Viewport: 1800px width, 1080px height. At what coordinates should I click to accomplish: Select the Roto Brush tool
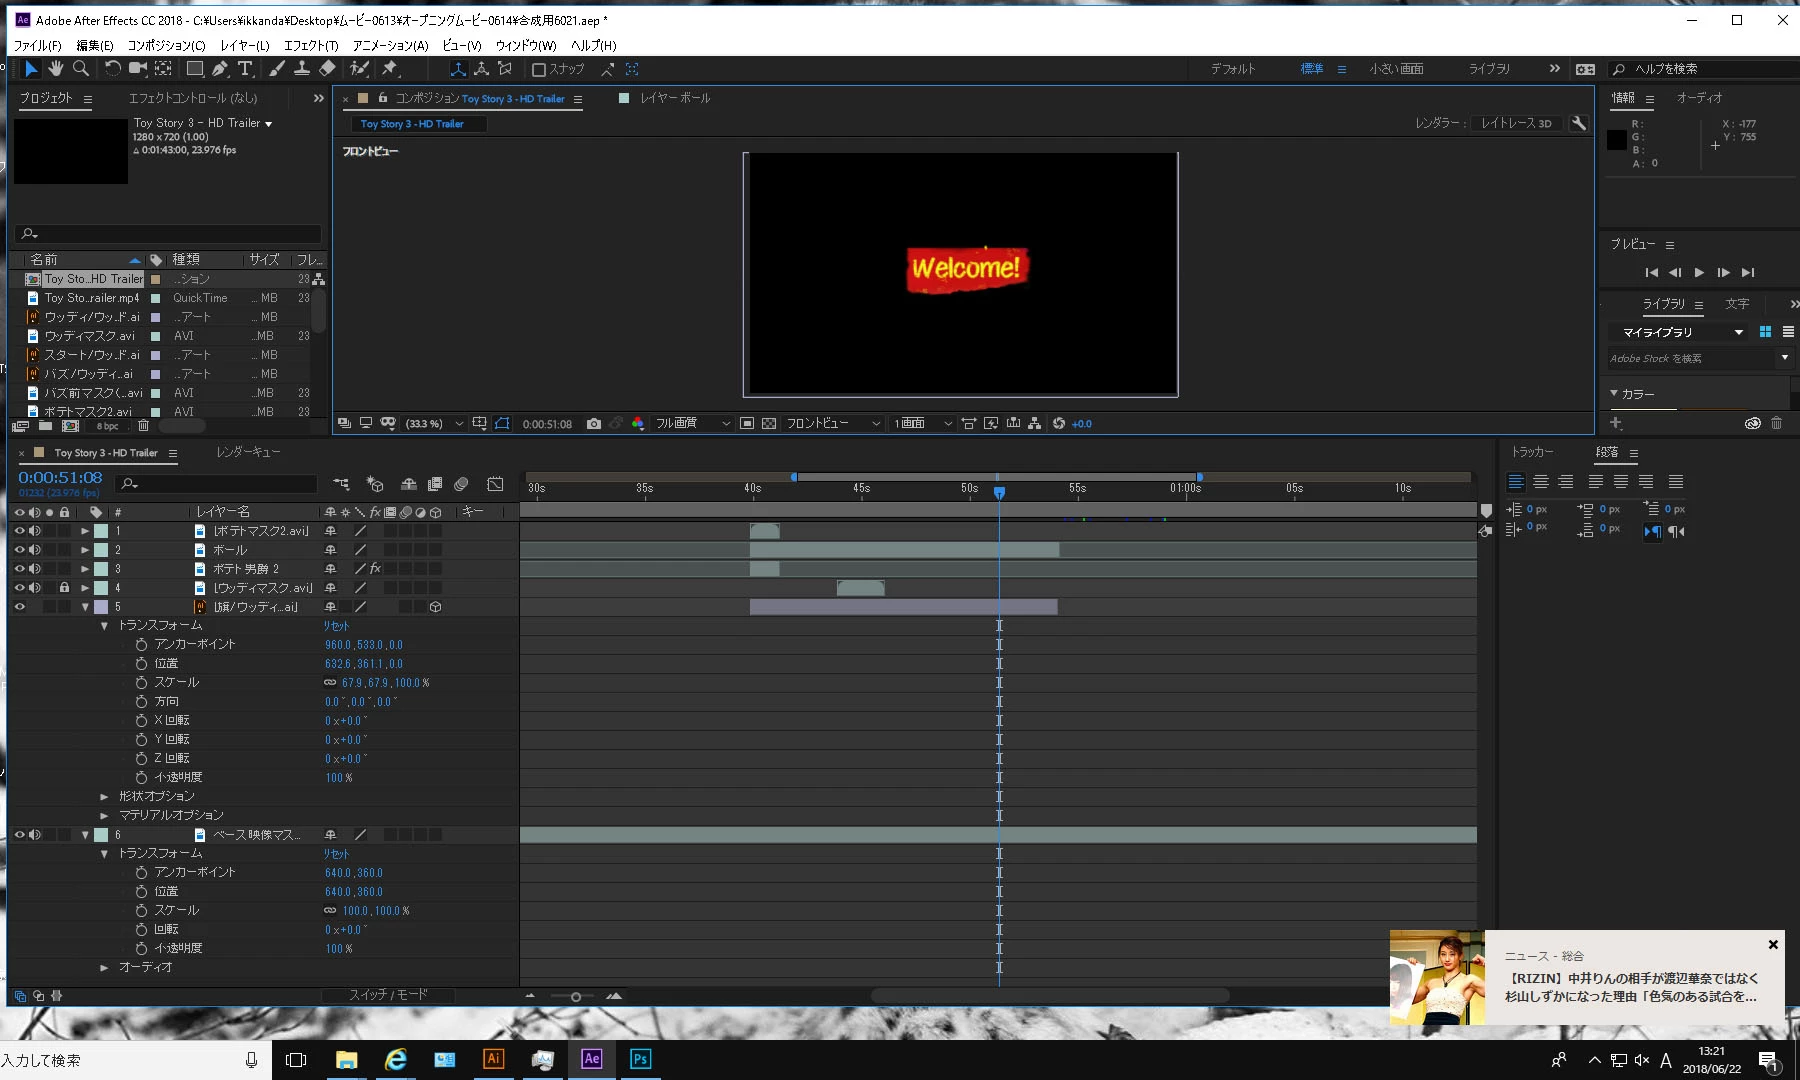359,69
